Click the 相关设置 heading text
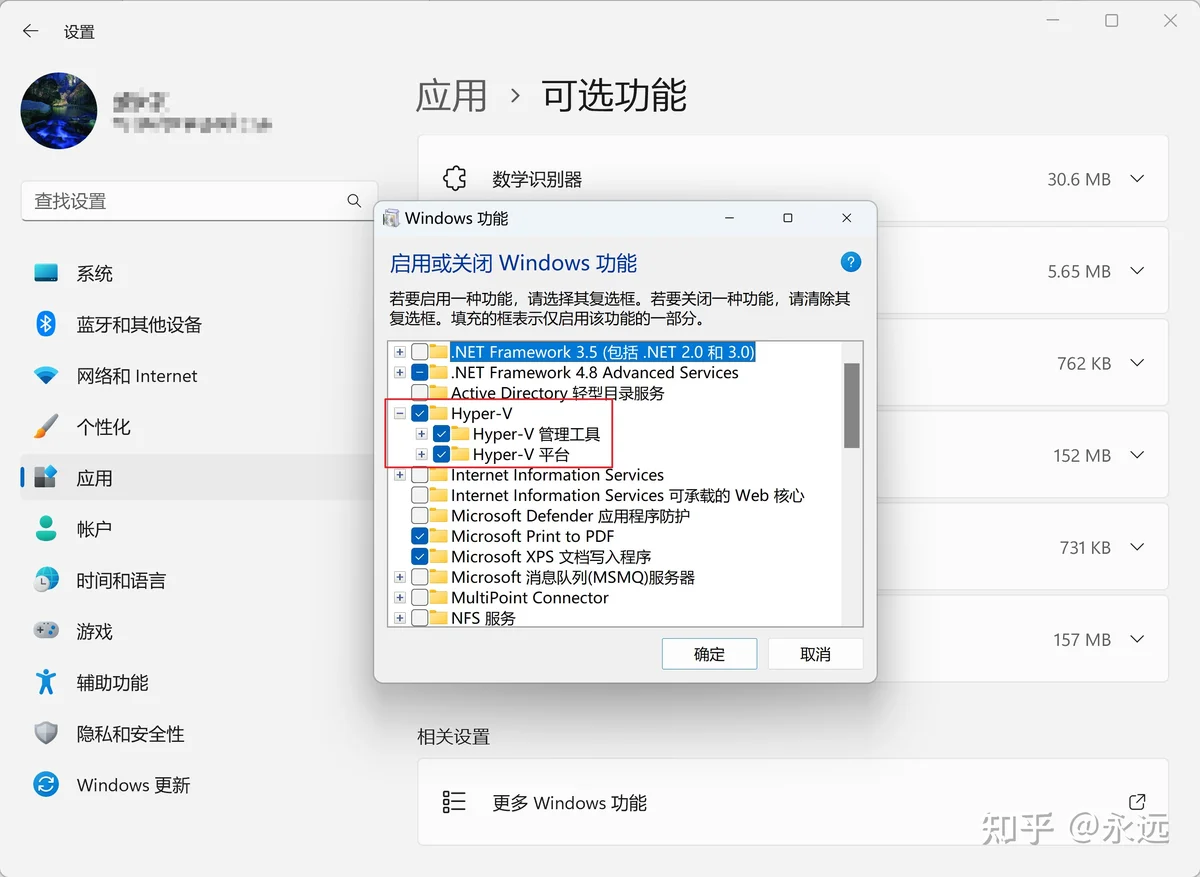Image resolution: width=1200 pixels, height=877 pixels. click(454, 737)
